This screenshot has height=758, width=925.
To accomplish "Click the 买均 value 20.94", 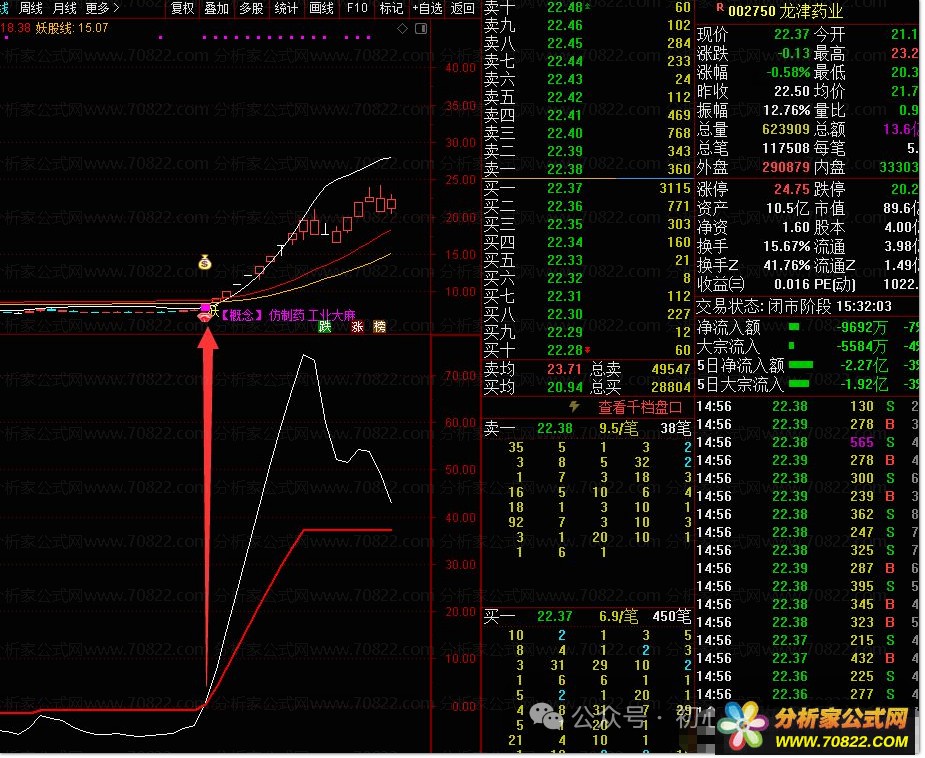I will pyautogui.click(x=565, y=388).
